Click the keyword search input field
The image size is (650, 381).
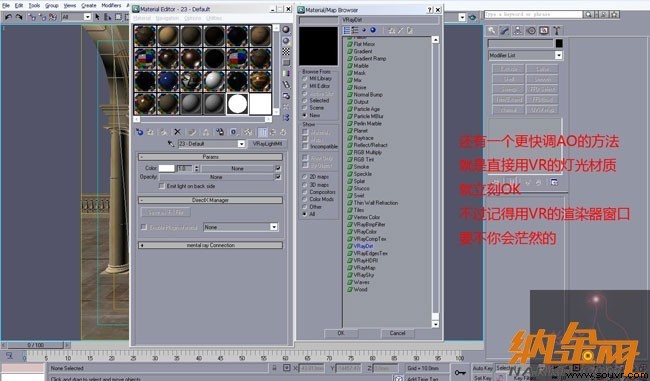[x=533, y=15]
